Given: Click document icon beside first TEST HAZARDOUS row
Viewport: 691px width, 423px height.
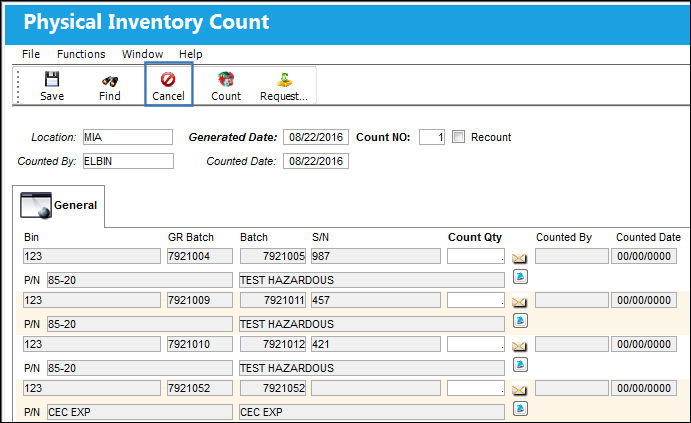Looking at the screenshot, I should (x=520, y=276).
